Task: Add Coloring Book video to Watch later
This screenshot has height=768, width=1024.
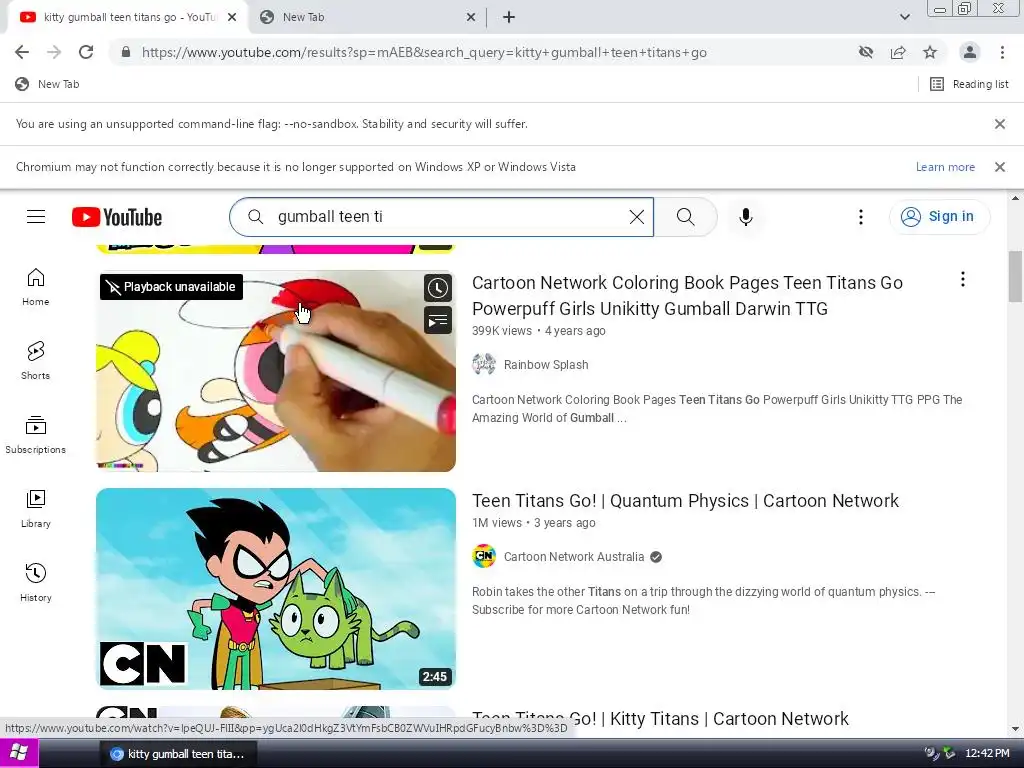Action: click(x=438, y=288)
